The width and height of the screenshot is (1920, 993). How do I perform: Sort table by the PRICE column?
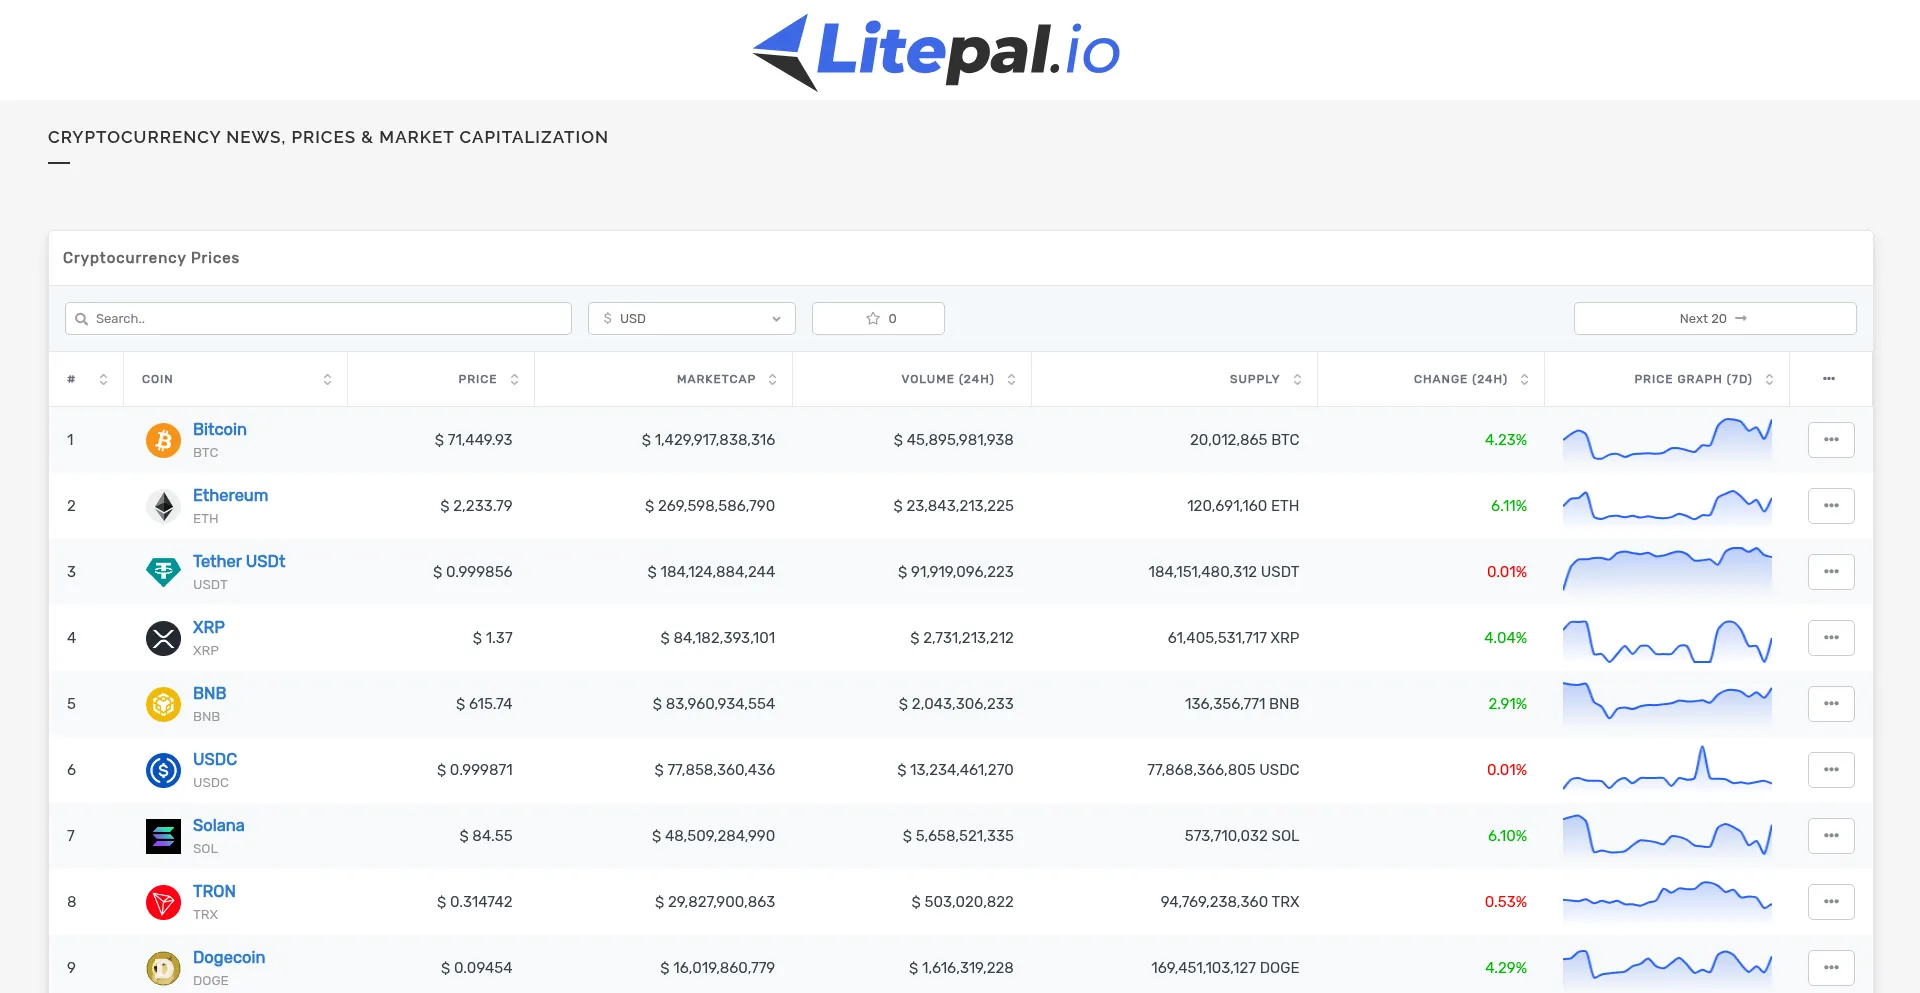tap(441, 379)
